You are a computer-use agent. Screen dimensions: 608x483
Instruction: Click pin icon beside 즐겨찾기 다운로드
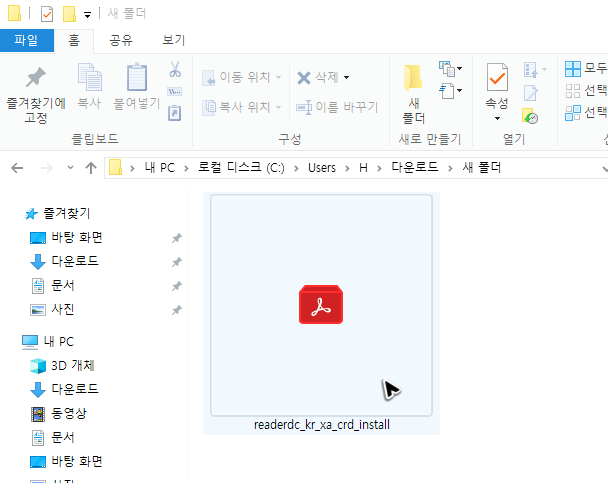(x=177, y=262)
